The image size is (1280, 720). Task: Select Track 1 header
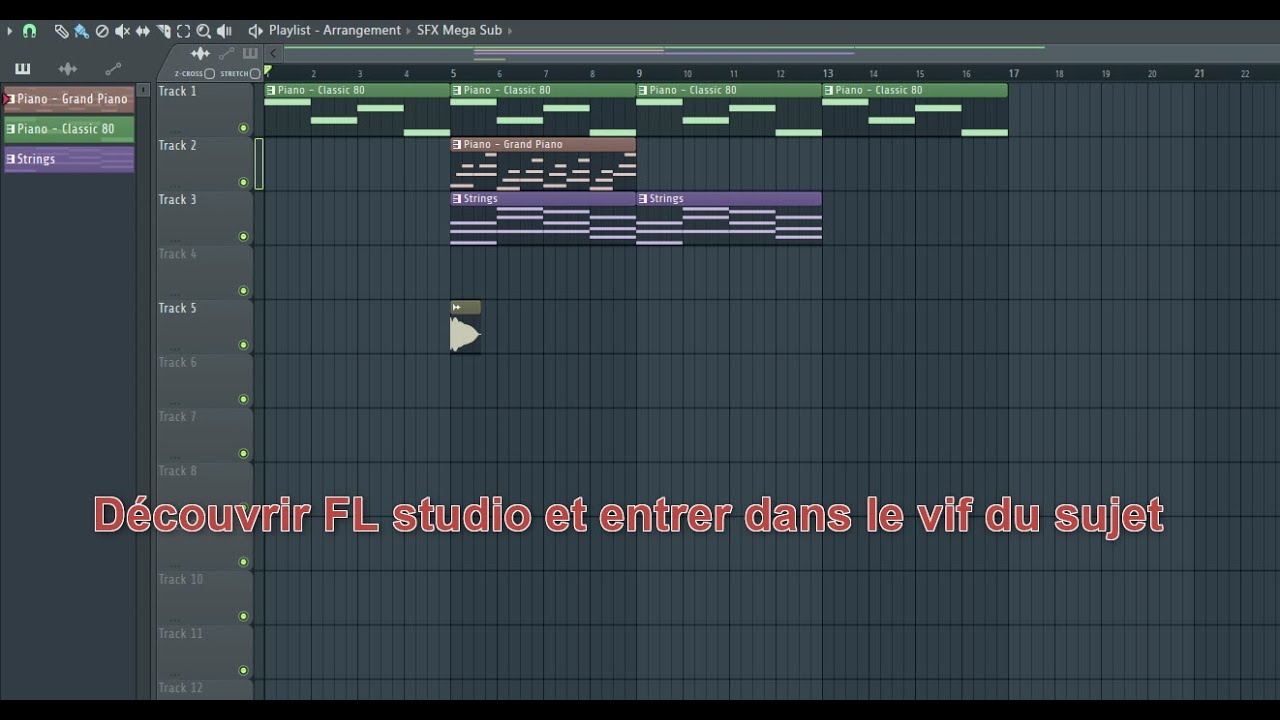coord(205,109)
